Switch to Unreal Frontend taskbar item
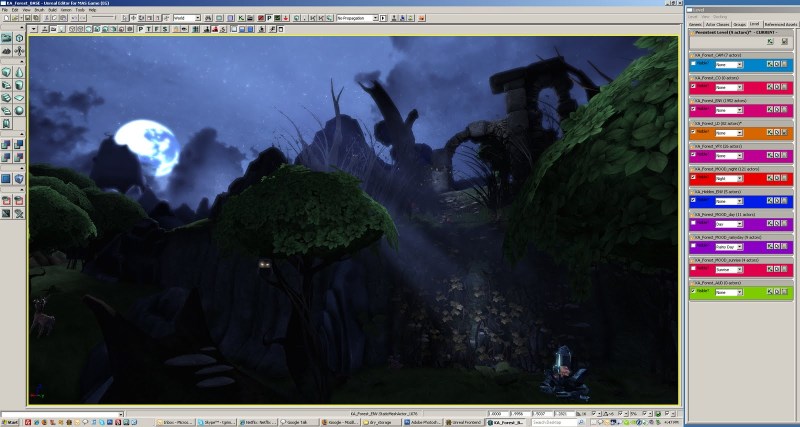800x427 pixels. click(x=463, y=422)
